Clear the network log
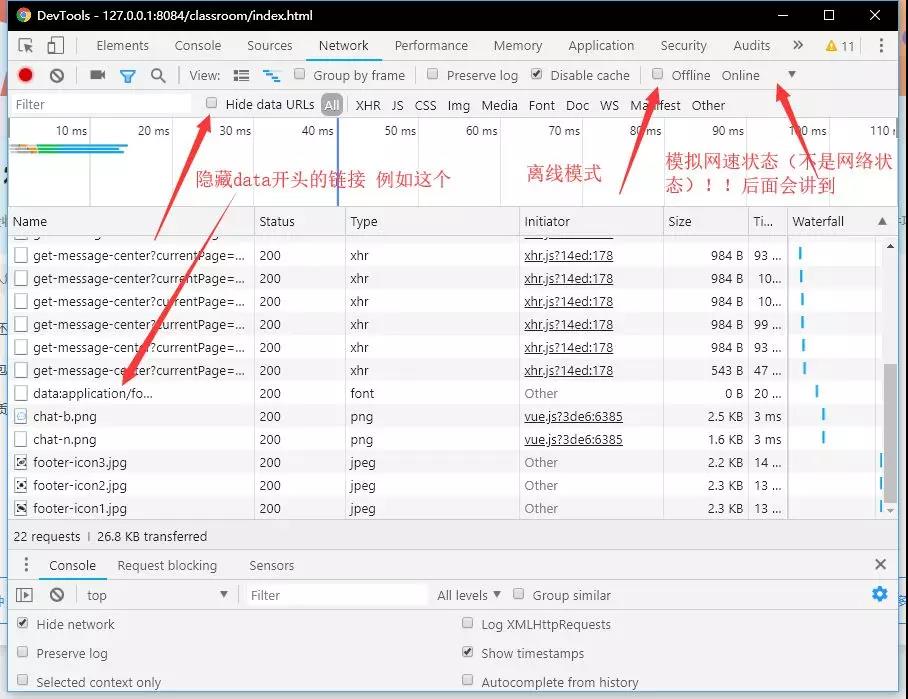The image size is (908, 699). [57, 75]
